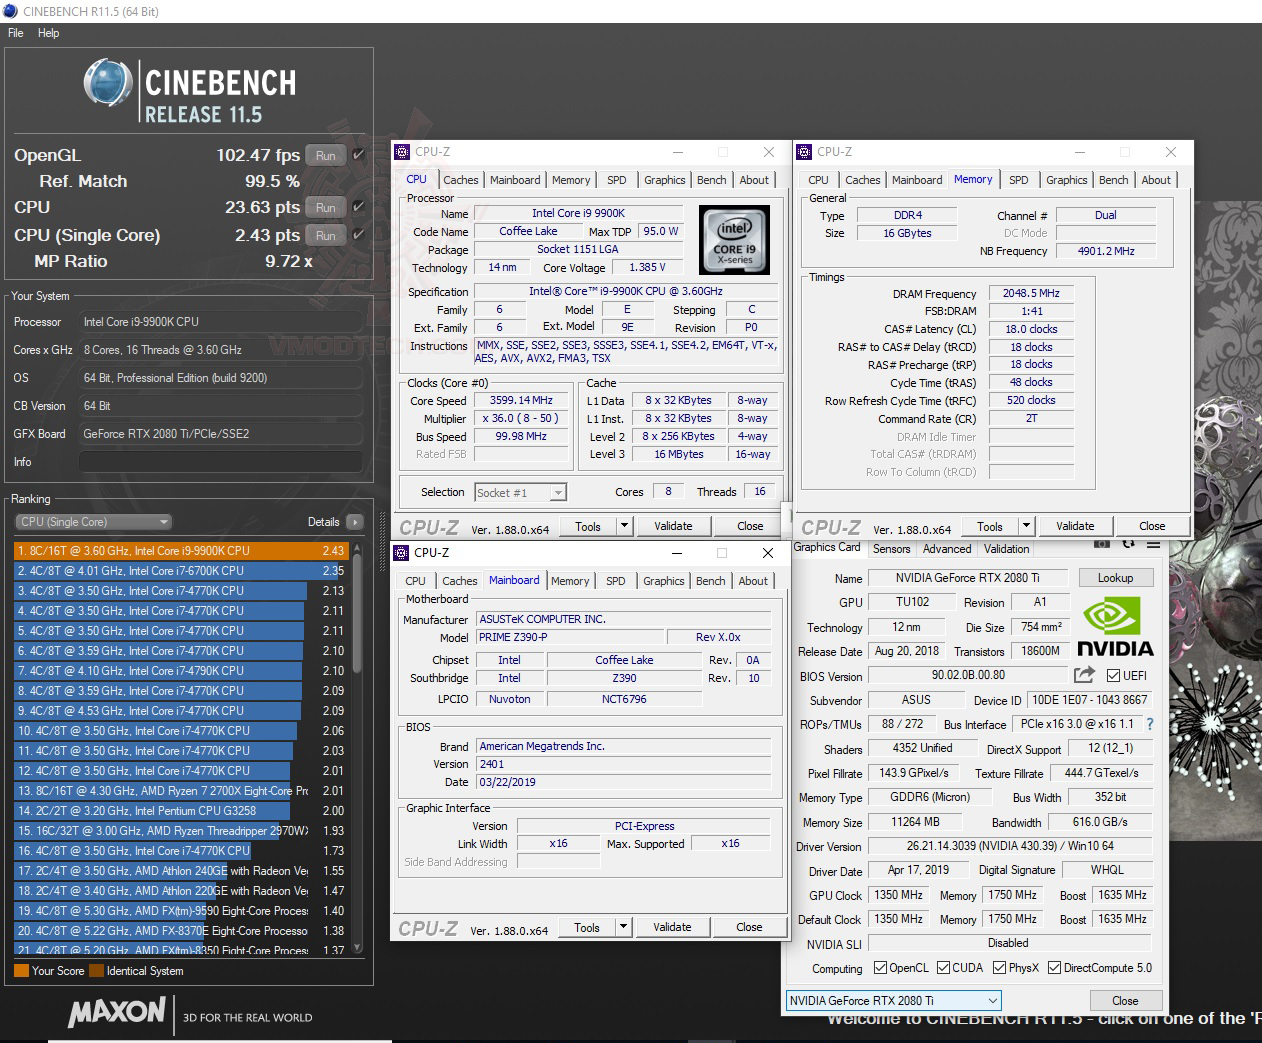Viewport: 1262px width, 1043px height.
Task: Click the Cinebench sphere logo
Action: click(x=108, y=82)
